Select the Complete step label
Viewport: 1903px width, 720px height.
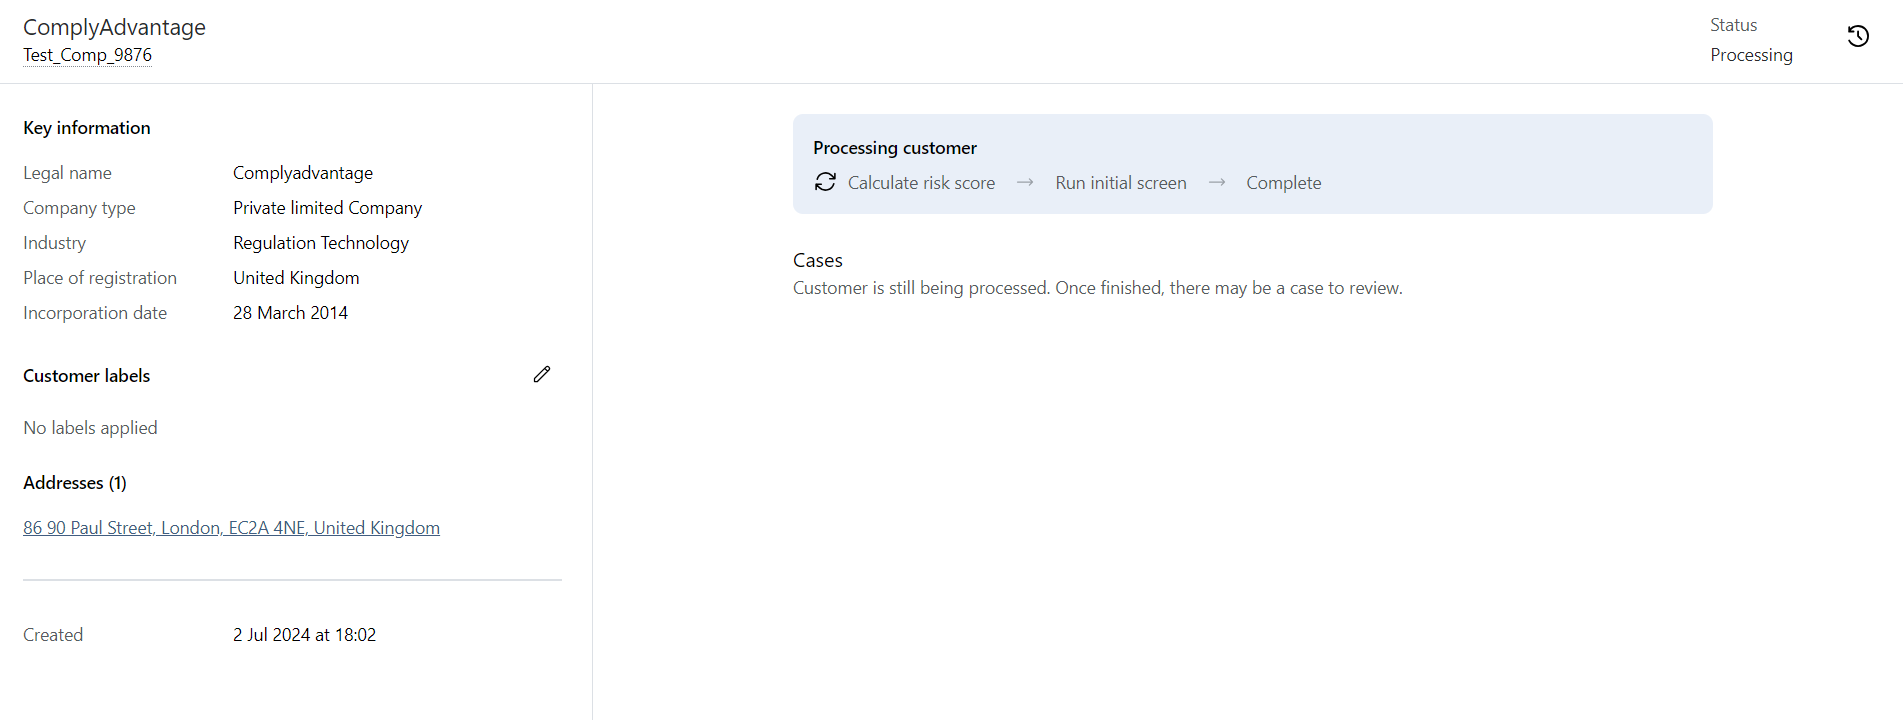pos(1283,183)
